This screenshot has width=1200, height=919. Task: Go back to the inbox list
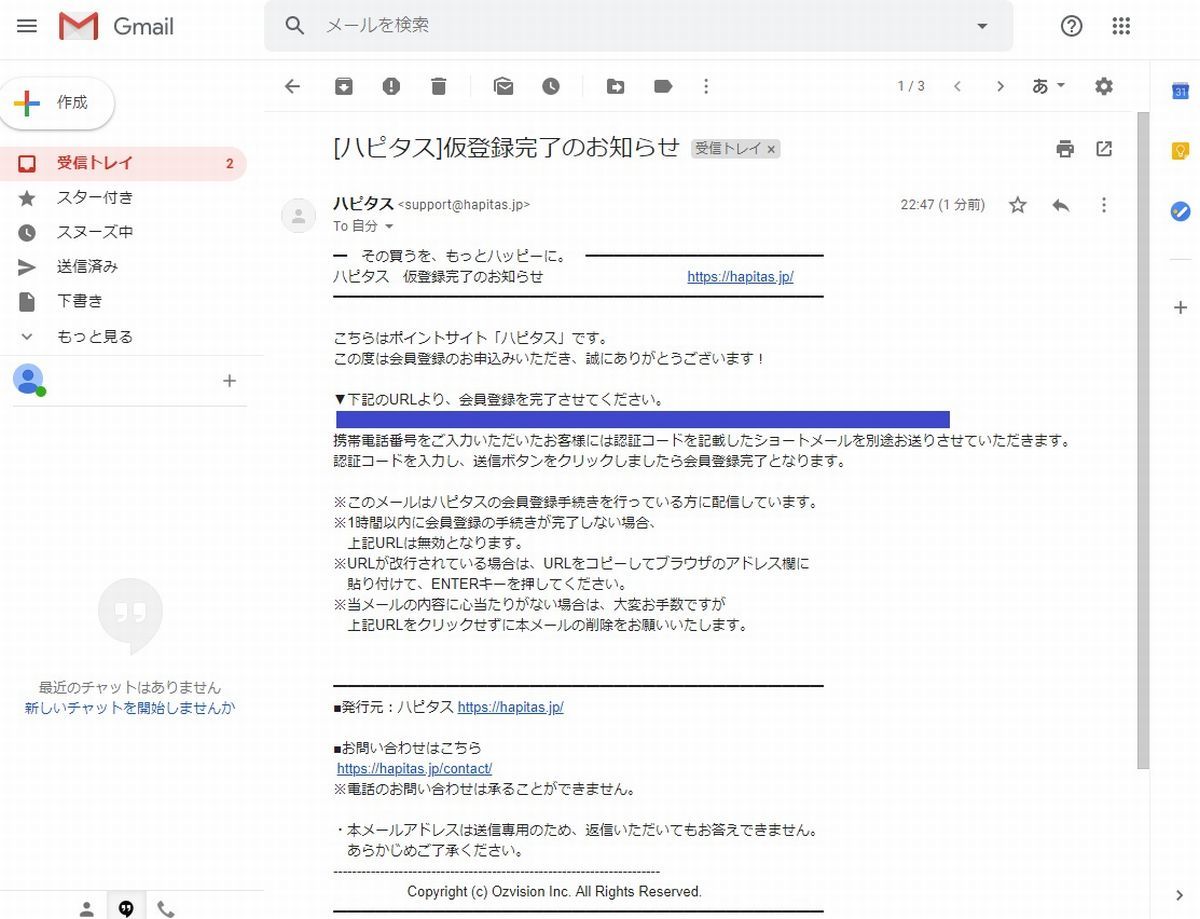tap(292, 87)
